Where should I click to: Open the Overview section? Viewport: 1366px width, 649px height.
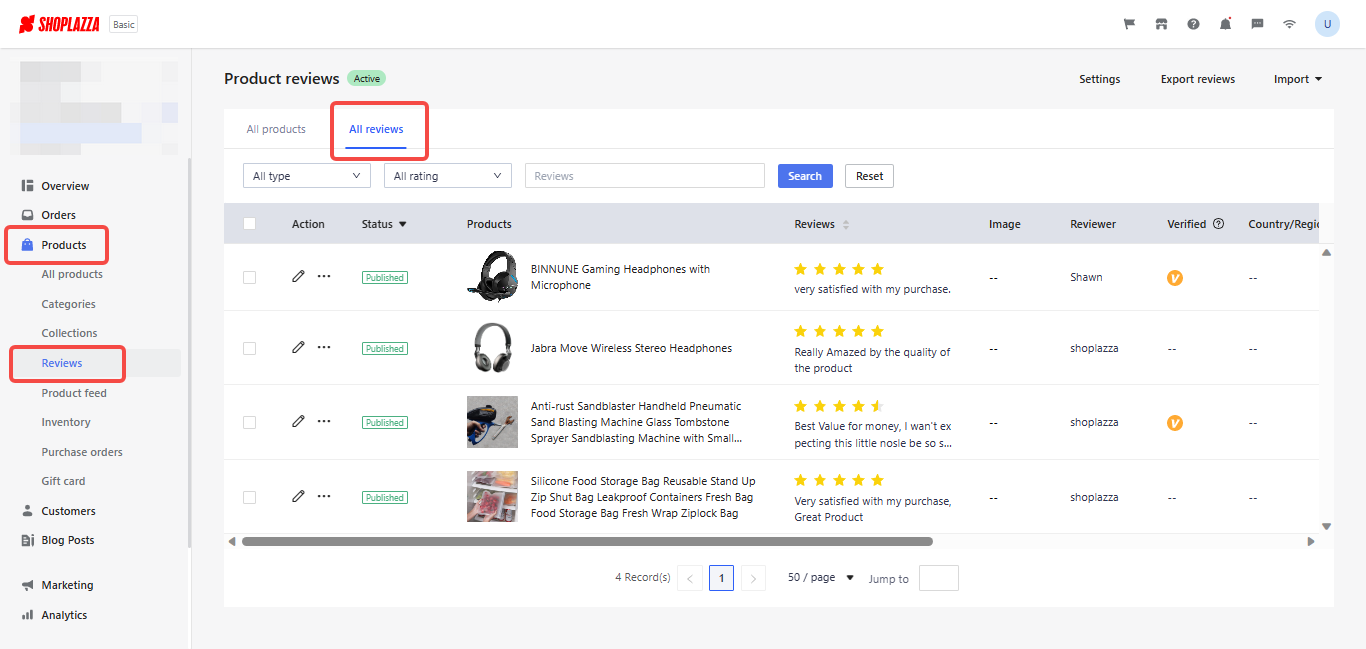coord(65,186)
